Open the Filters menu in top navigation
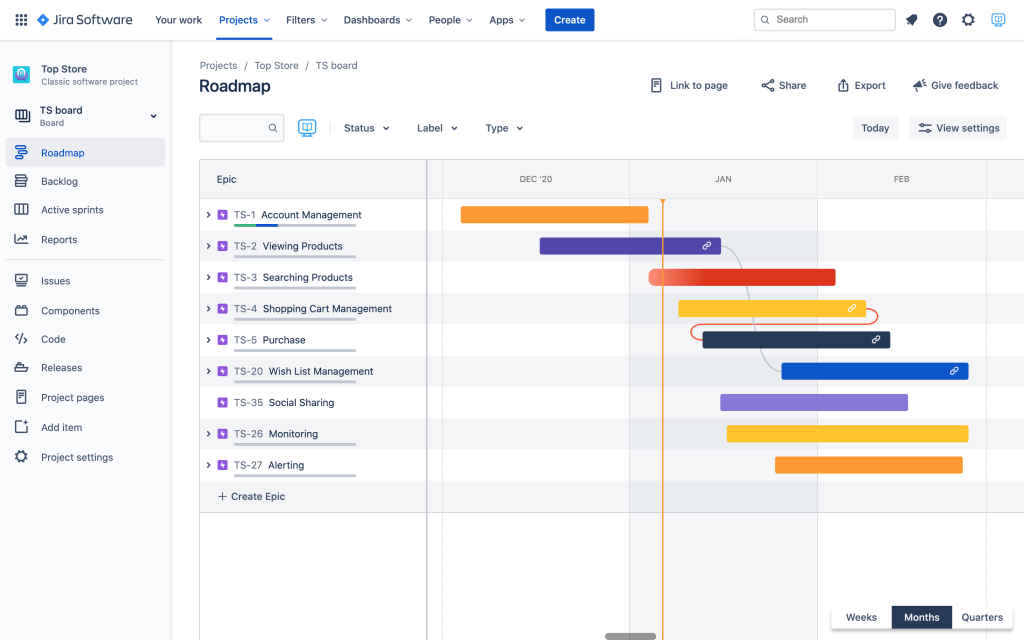This screenshot has width=1024, height=640. pos(306,20)
